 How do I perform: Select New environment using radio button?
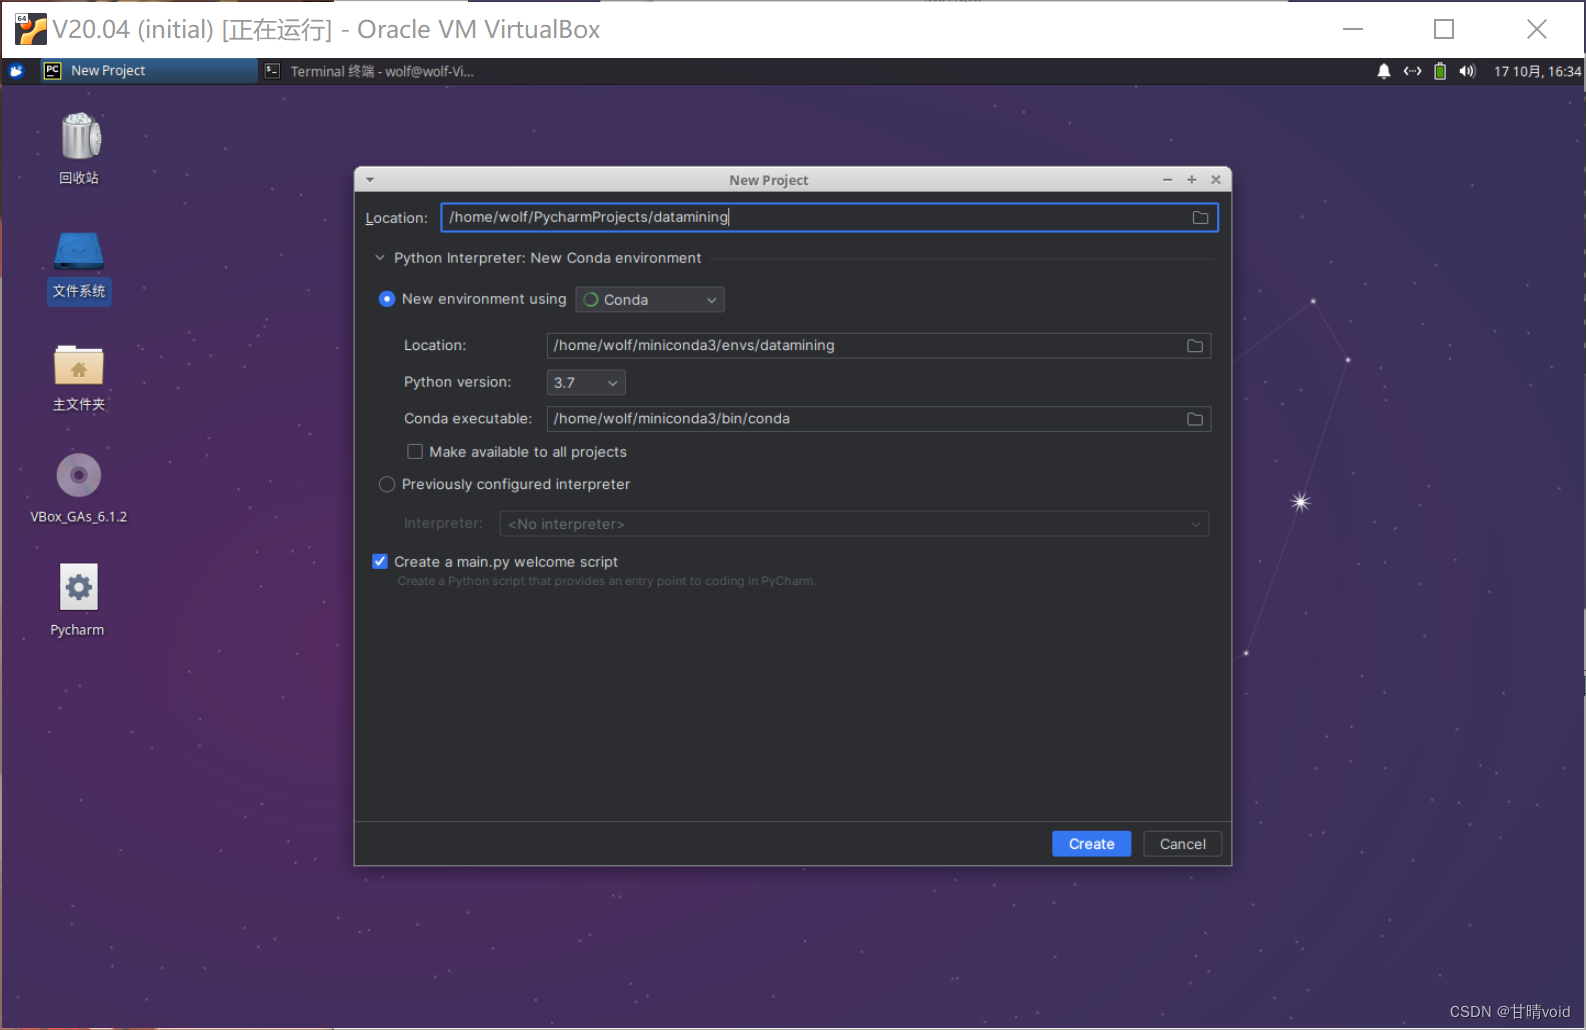click(387, 299)
